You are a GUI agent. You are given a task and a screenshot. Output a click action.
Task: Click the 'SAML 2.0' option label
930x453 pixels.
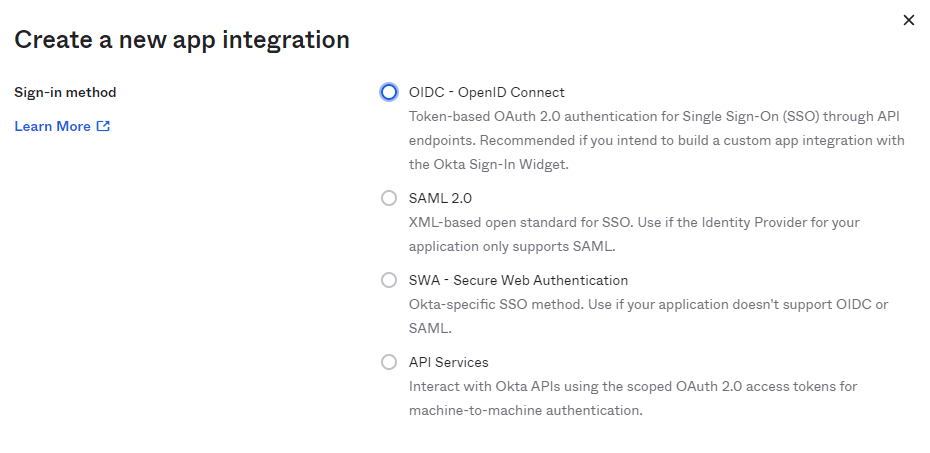(440, 198)
